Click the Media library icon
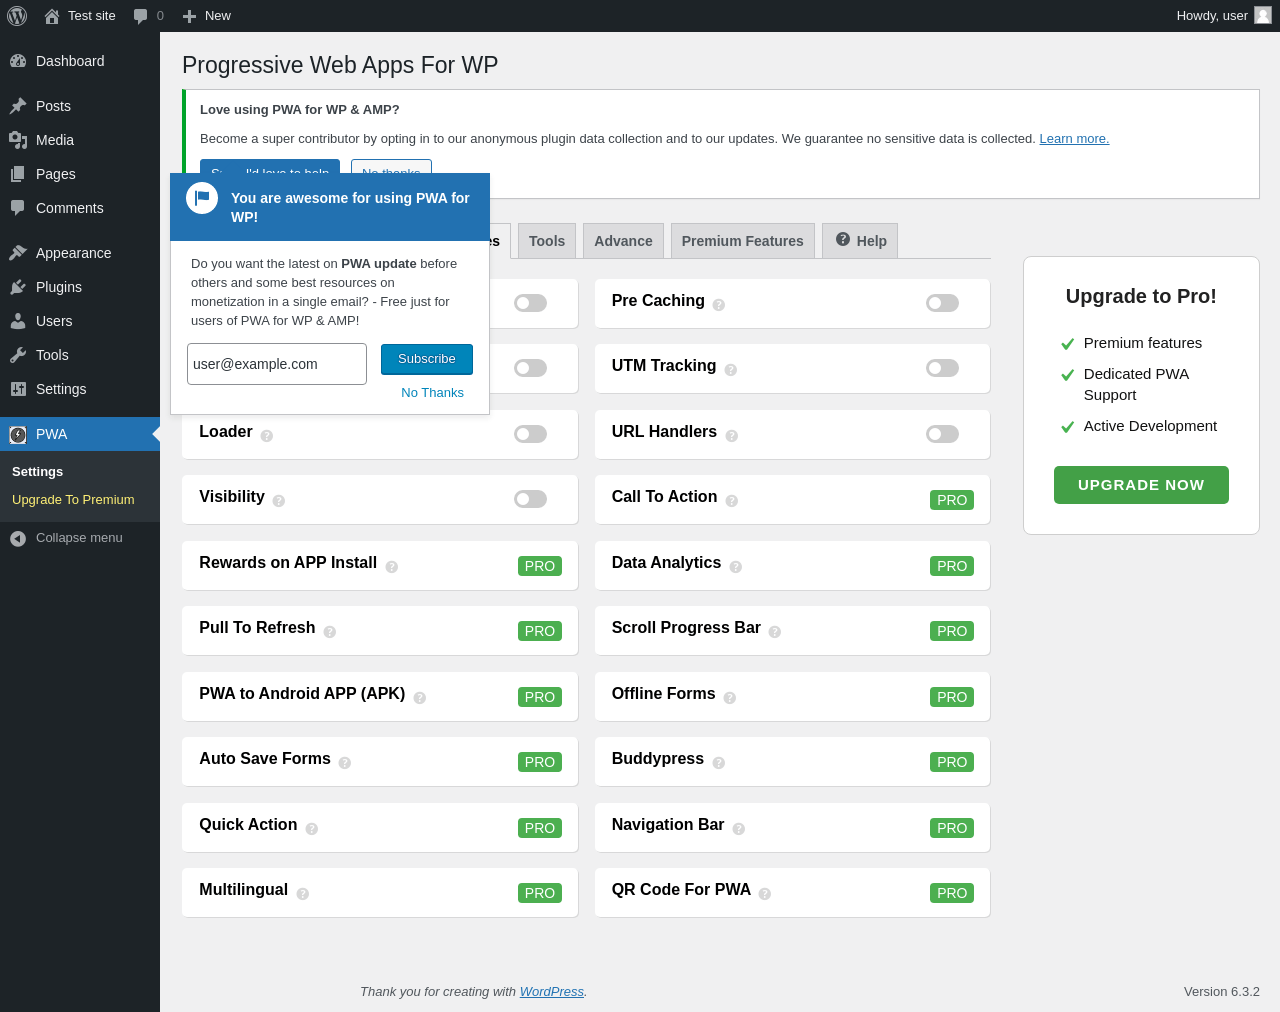The image size is (1280, 1012). (x=18, y=140)
